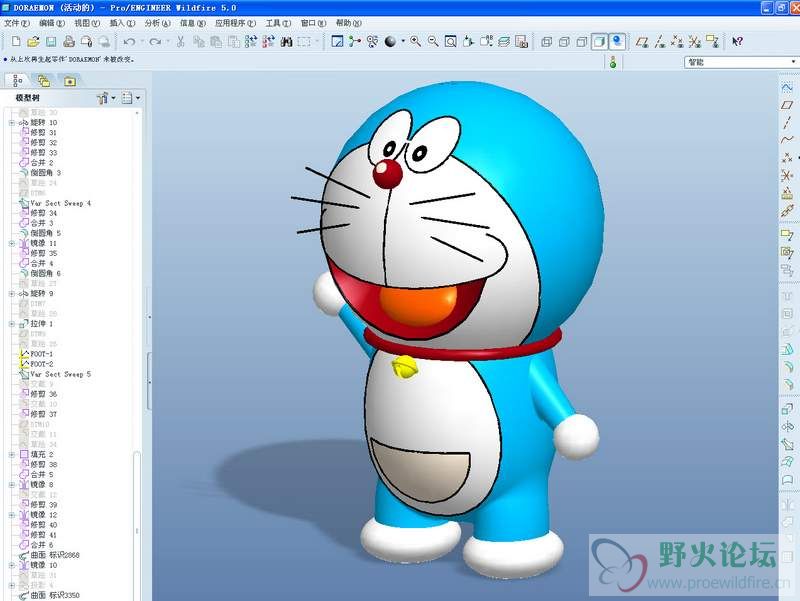
Task: Toggle Hidden Line display style
Action: pyautogui.click(x=564, y=42)
